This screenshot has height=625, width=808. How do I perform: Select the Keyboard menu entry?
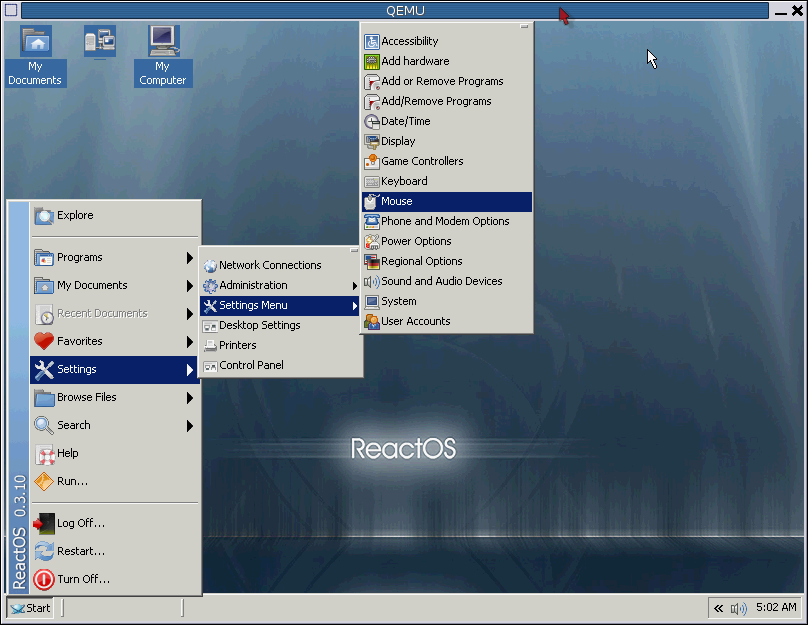point(447,181)
